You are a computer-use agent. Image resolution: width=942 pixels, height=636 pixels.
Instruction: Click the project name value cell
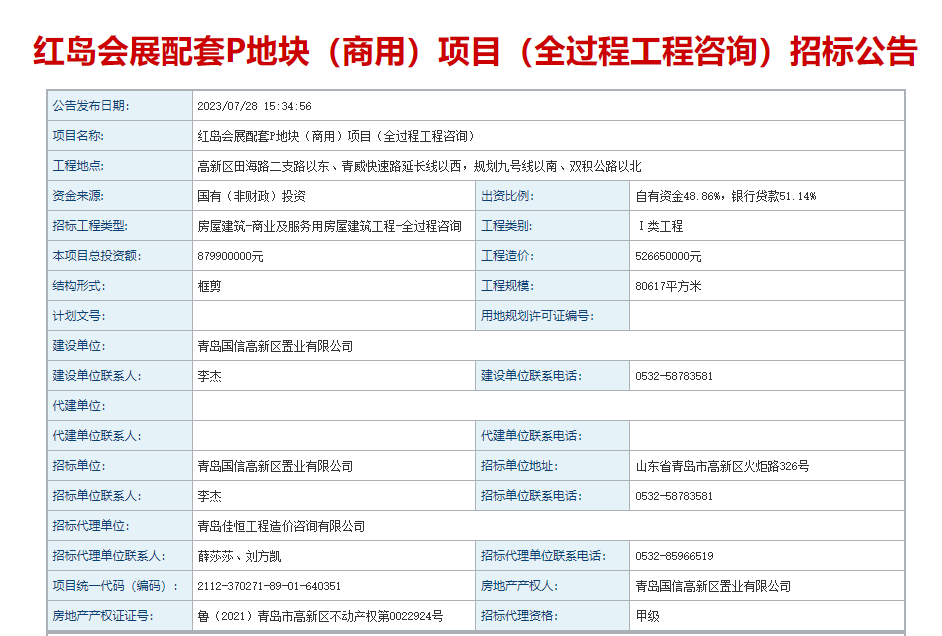(x=336, y=136)
